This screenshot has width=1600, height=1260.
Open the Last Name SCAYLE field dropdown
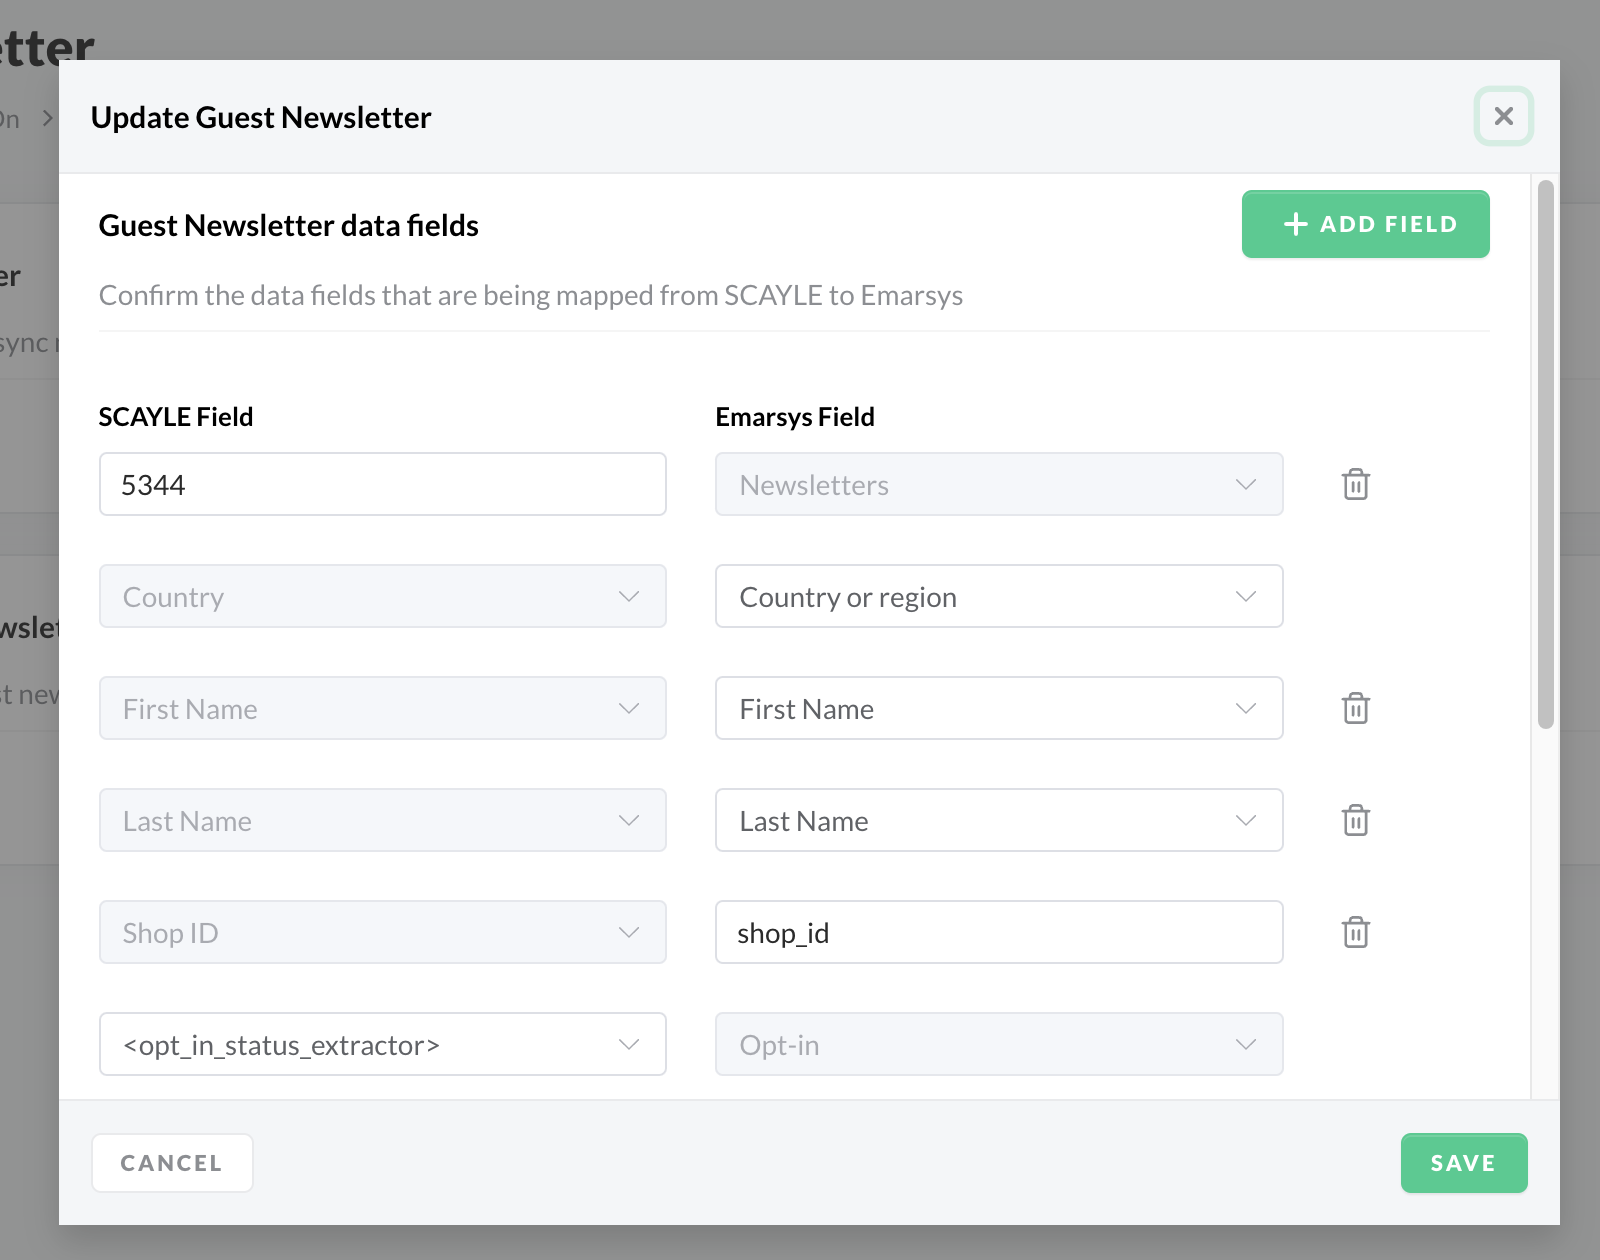383,820
